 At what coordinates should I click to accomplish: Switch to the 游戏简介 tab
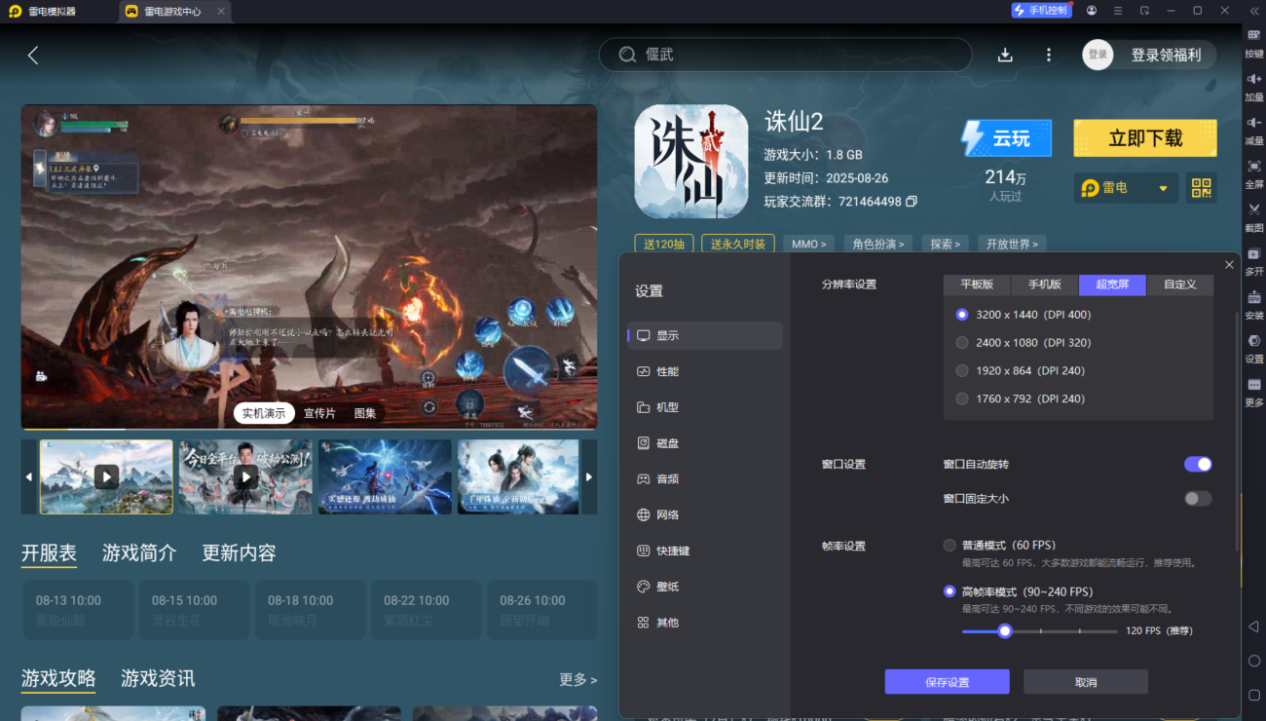[139, 553]
